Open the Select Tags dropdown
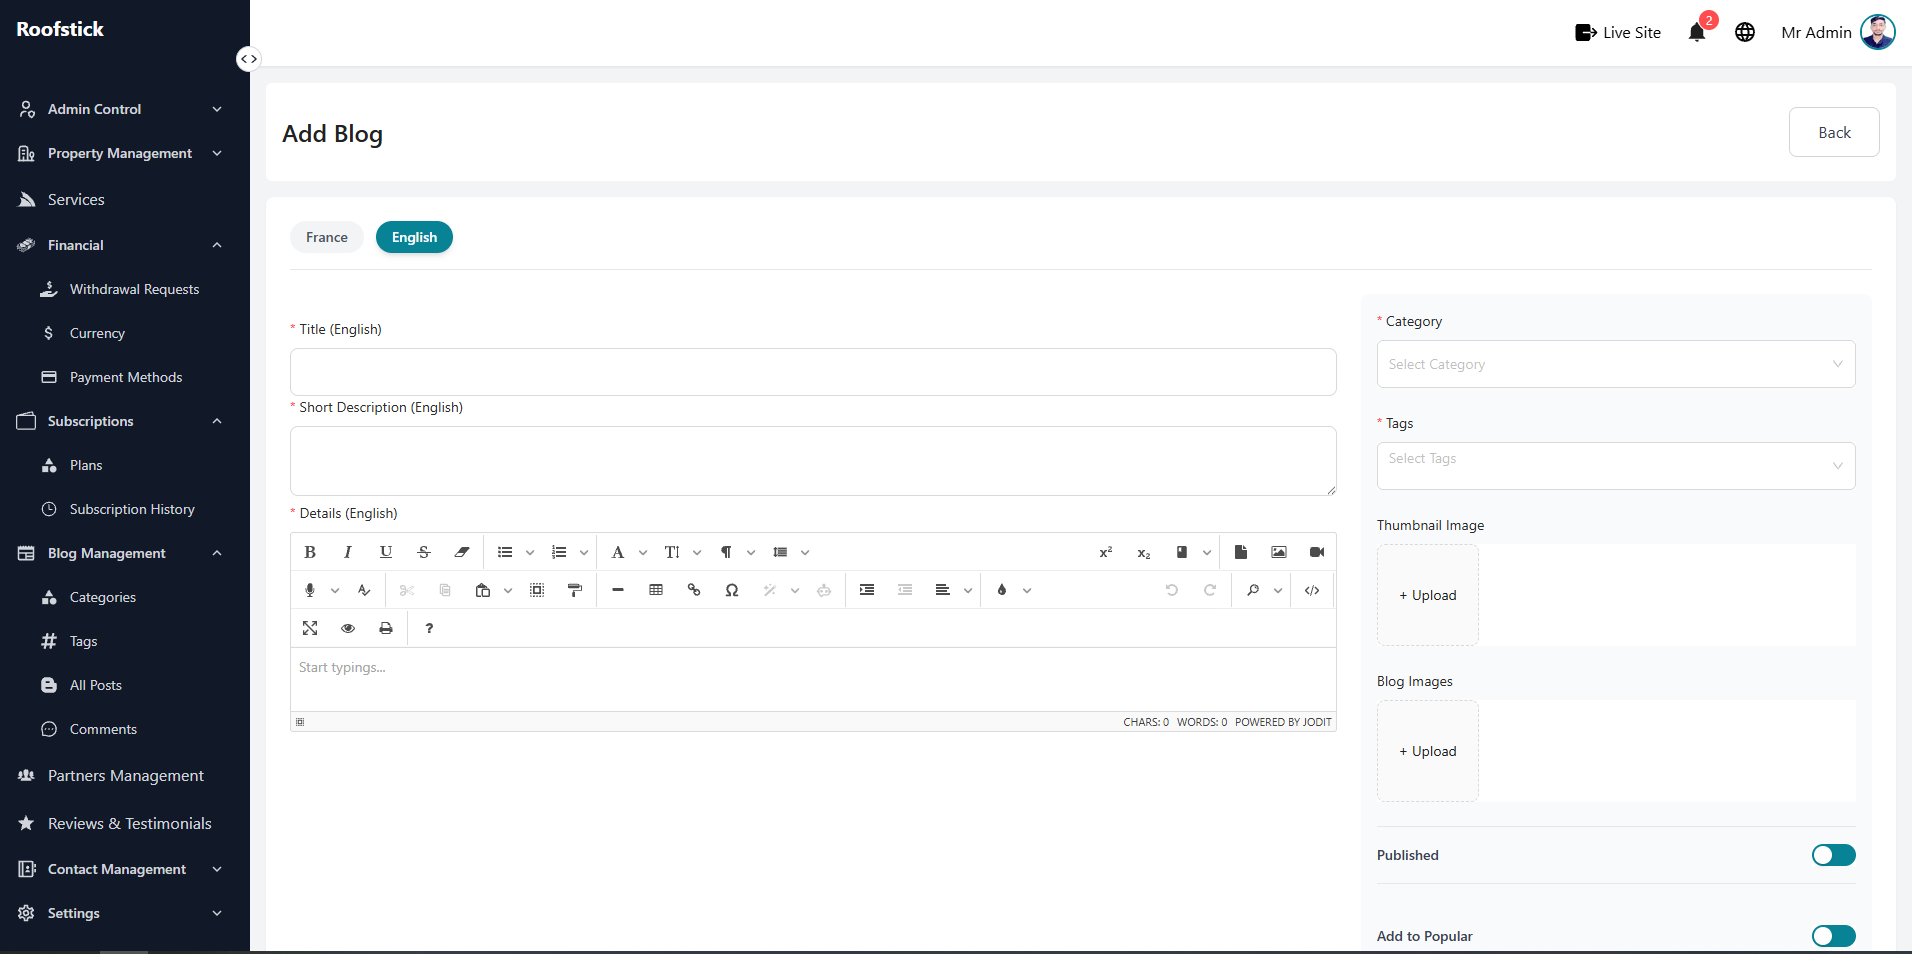1912x954 pixels. 1616,466
